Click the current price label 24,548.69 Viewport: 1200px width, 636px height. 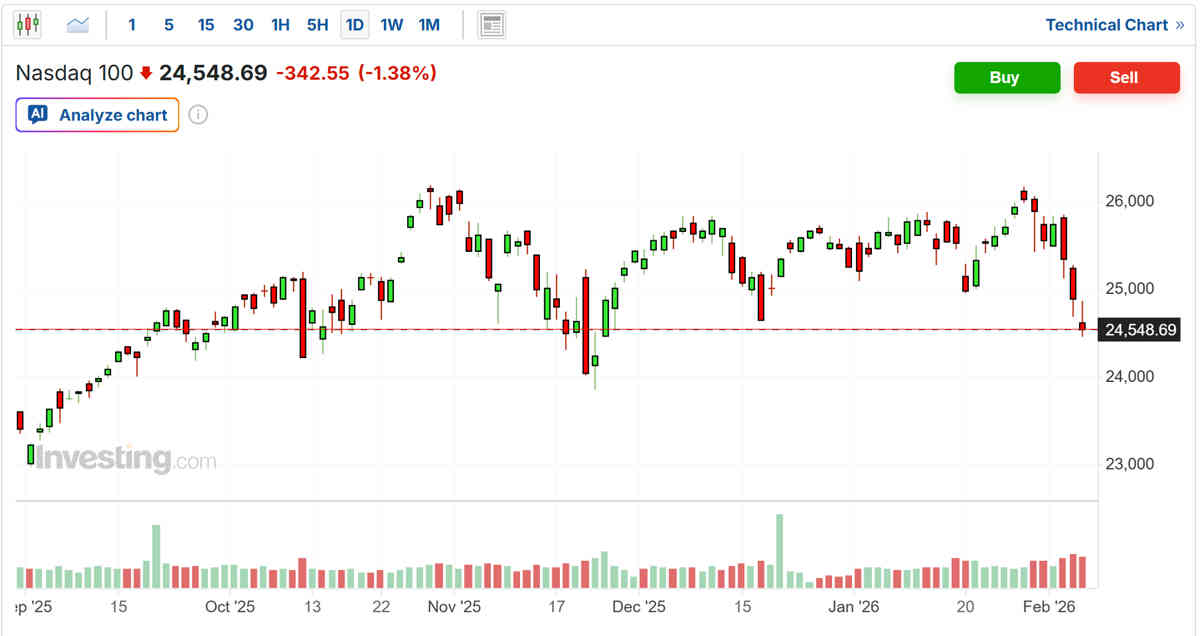pos(1139,329)
